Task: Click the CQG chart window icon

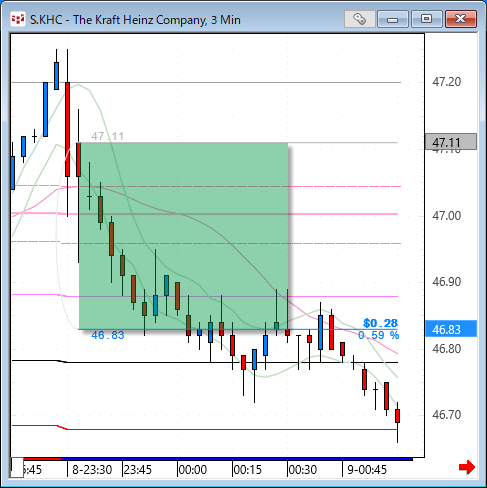Action: [x=18, y=19]
